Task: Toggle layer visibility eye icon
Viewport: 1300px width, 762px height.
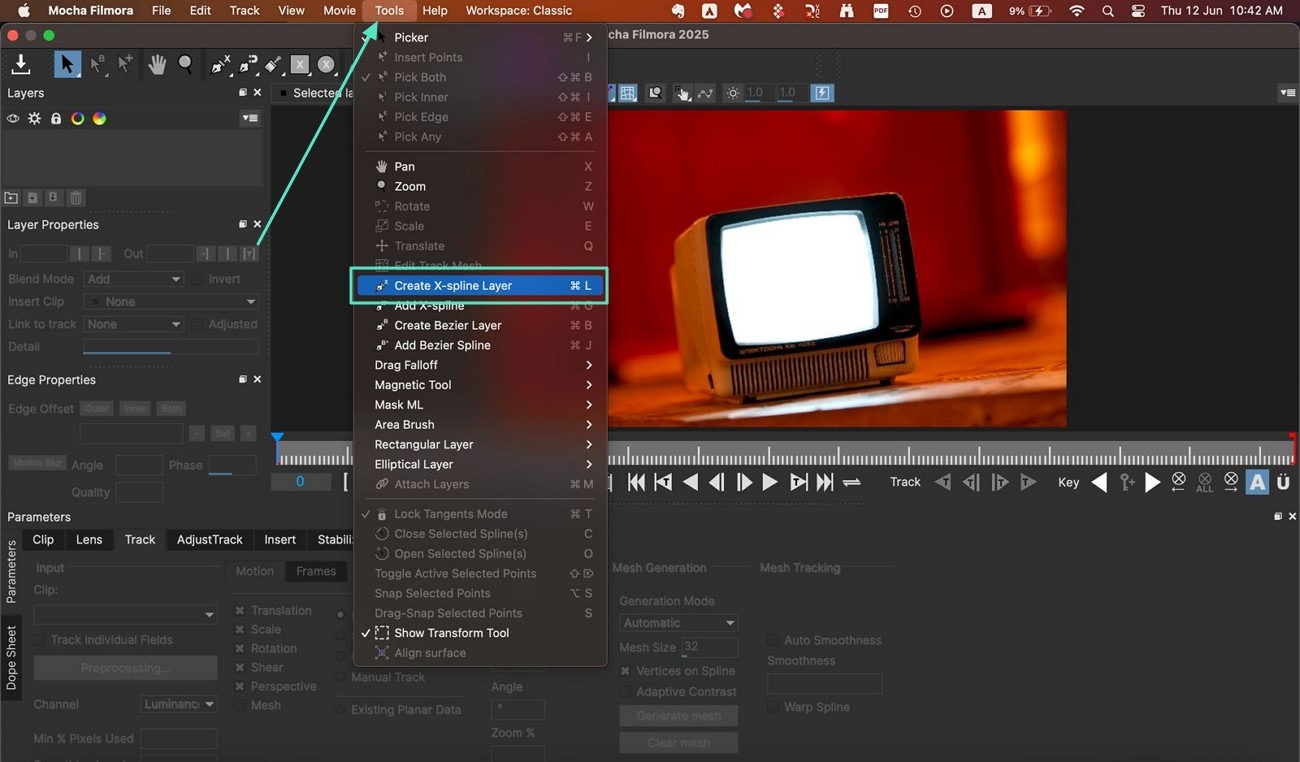Action: tap(13, 118)
